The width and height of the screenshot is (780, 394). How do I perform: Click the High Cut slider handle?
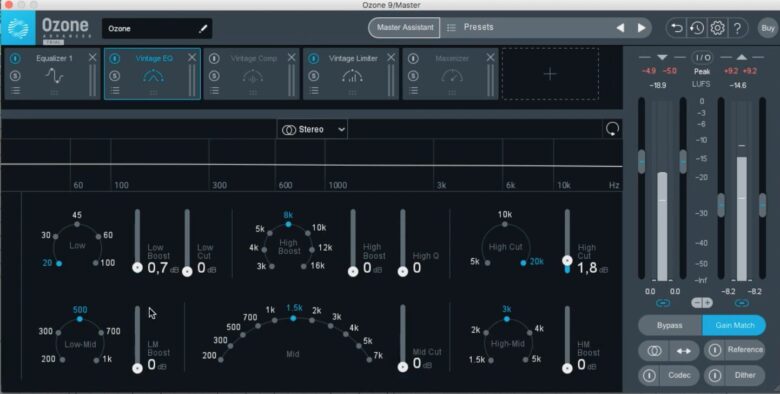point(567,260)
